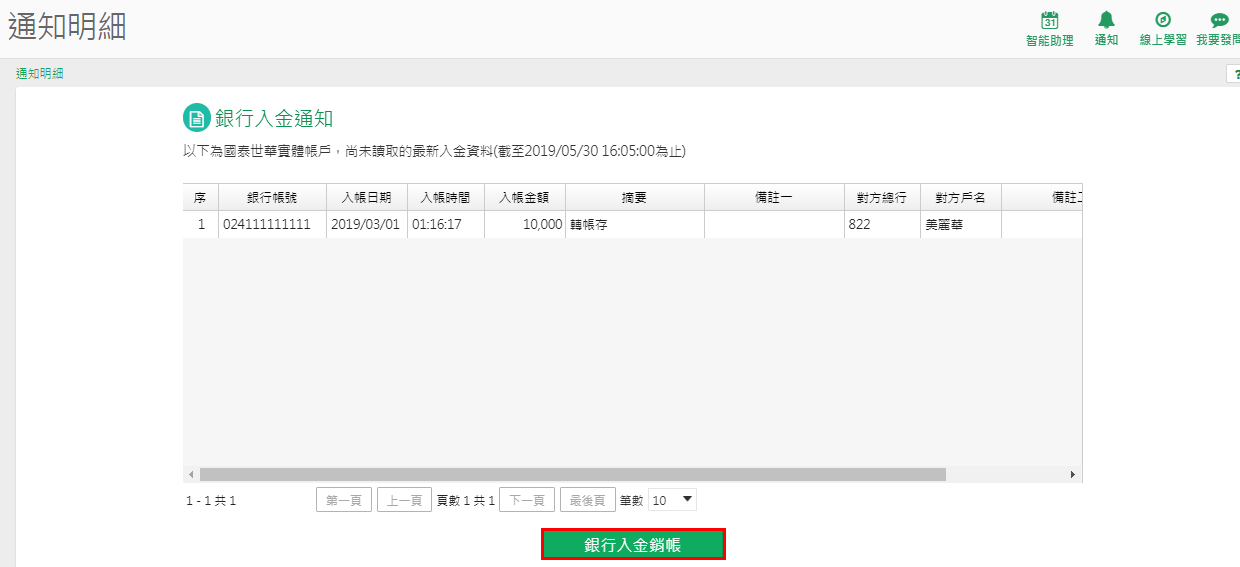The height and width of the screenshot is (567, 1240).
Task: Jump to 最後頁 in pagination
Action: click(587, 500)
